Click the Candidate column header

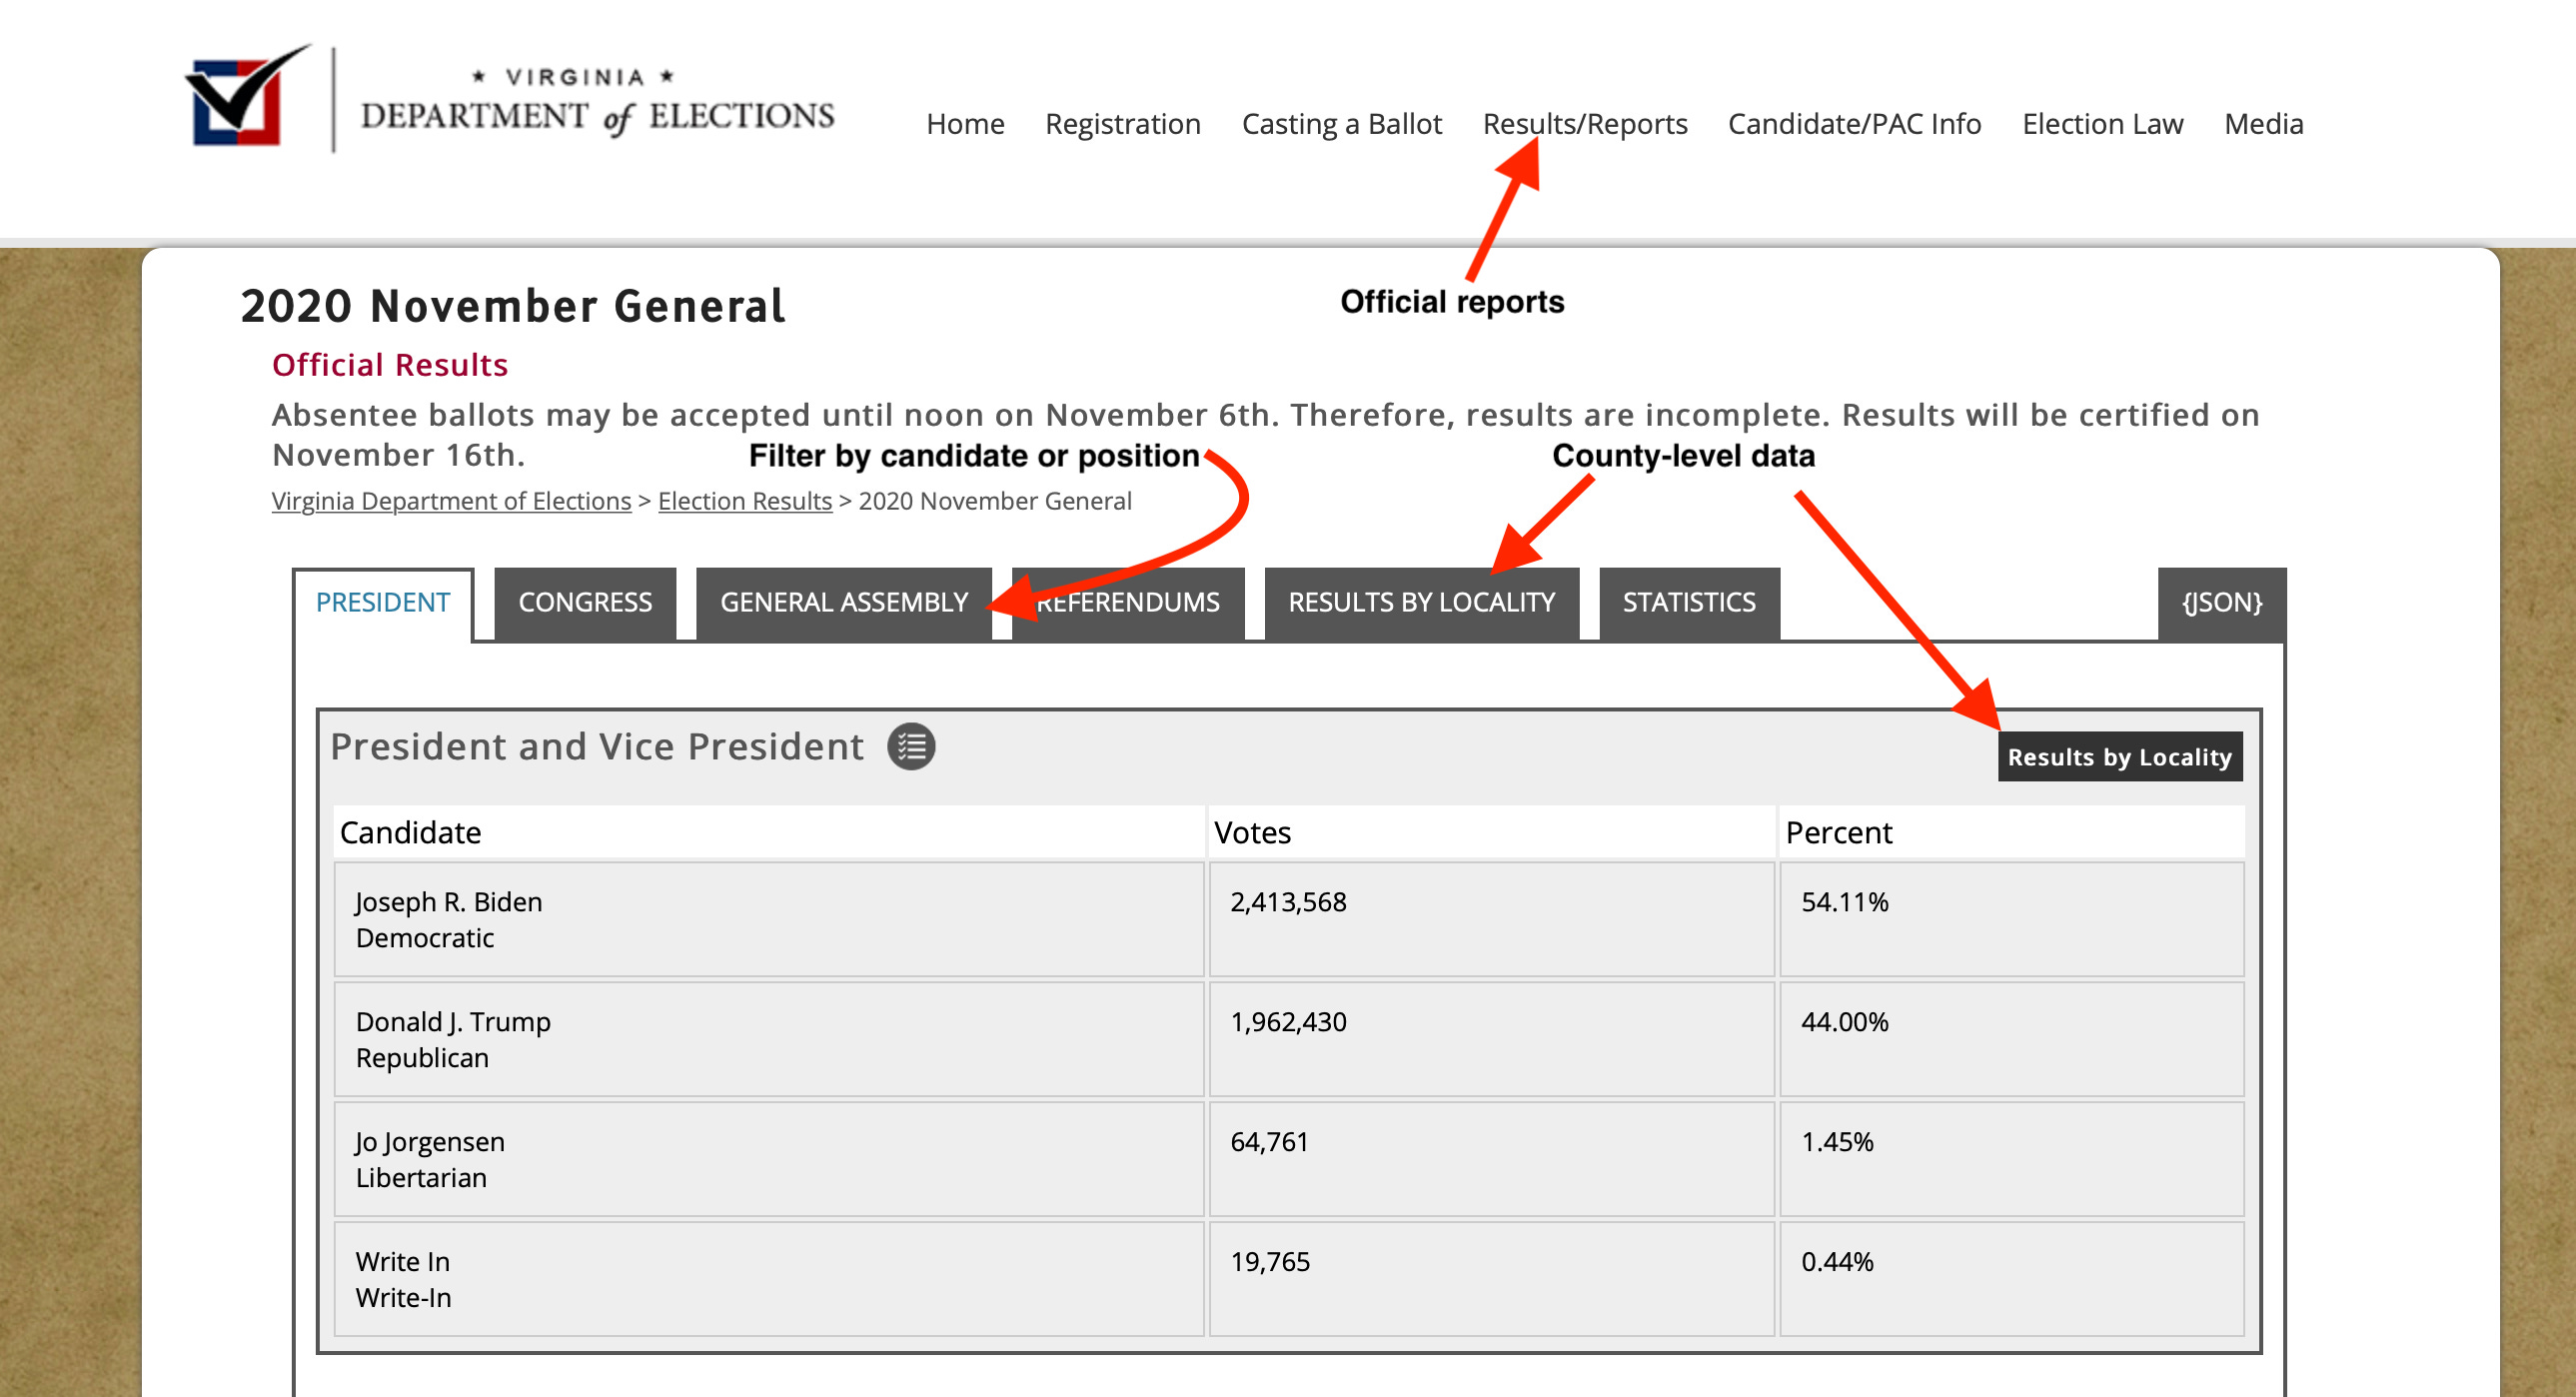tap(768, 832)
